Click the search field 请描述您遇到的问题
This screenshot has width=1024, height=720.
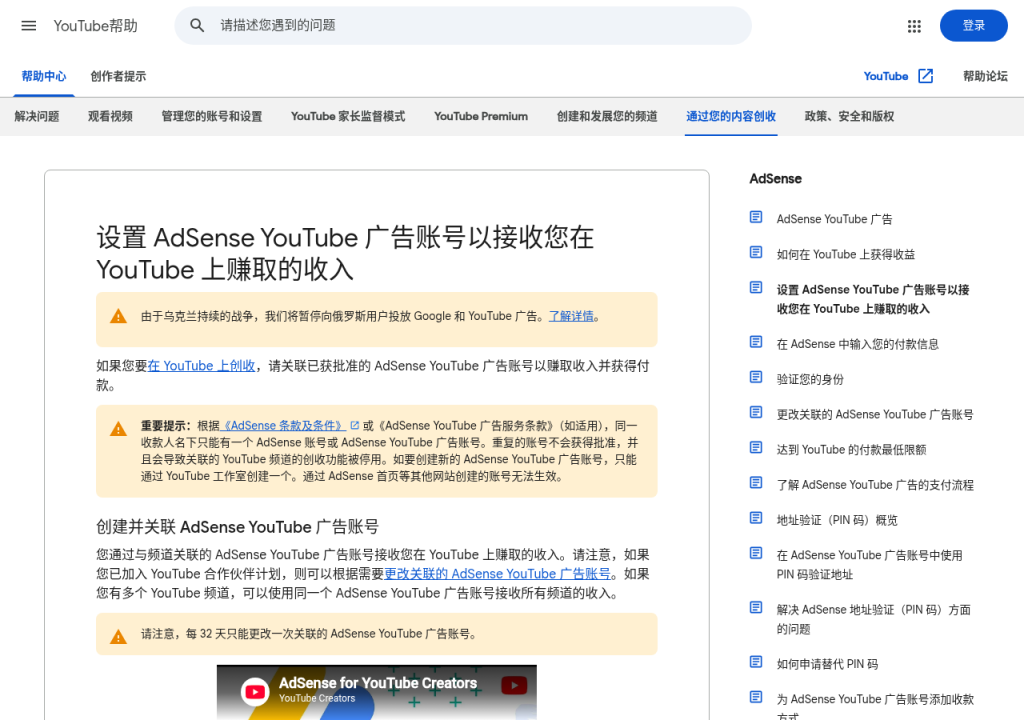pyautogui.click(x=463, y=25)
